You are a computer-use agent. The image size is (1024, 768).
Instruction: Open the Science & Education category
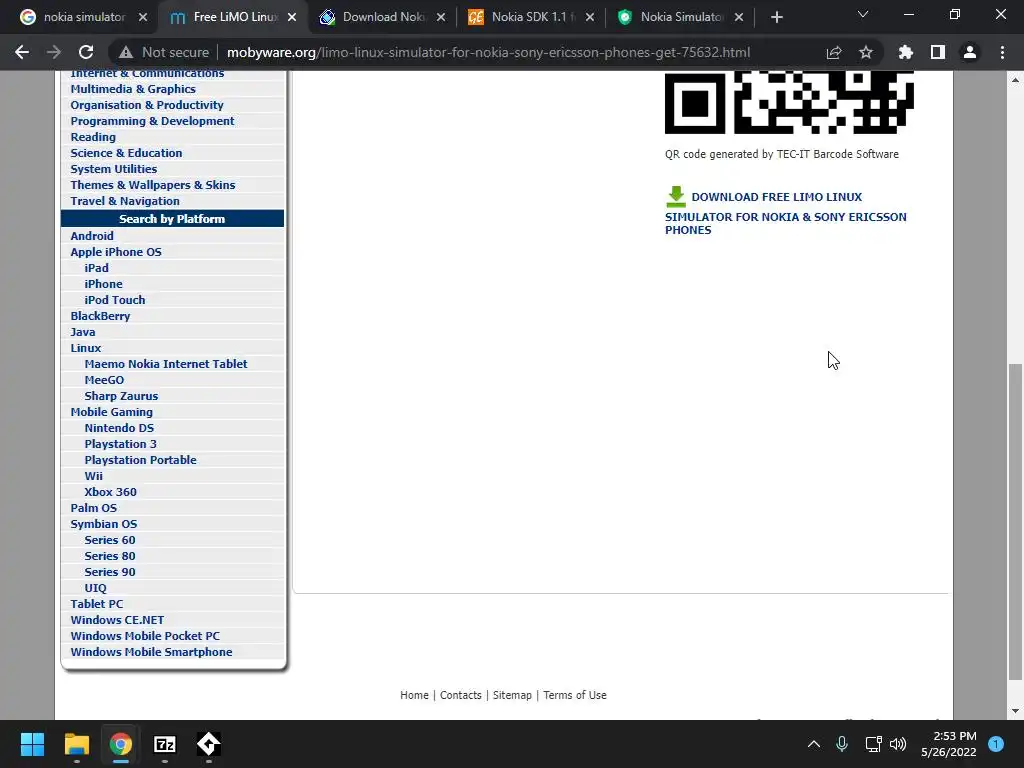[127, 153]
